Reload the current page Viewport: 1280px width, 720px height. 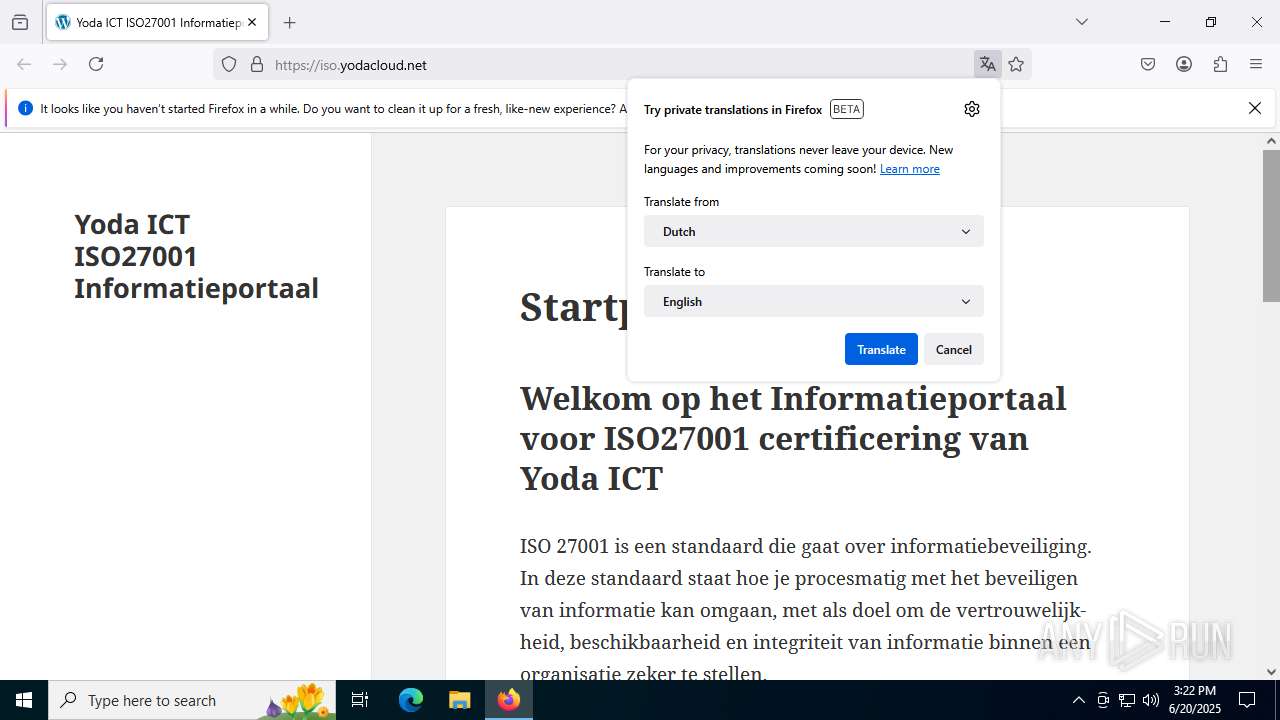coord(96,64)
